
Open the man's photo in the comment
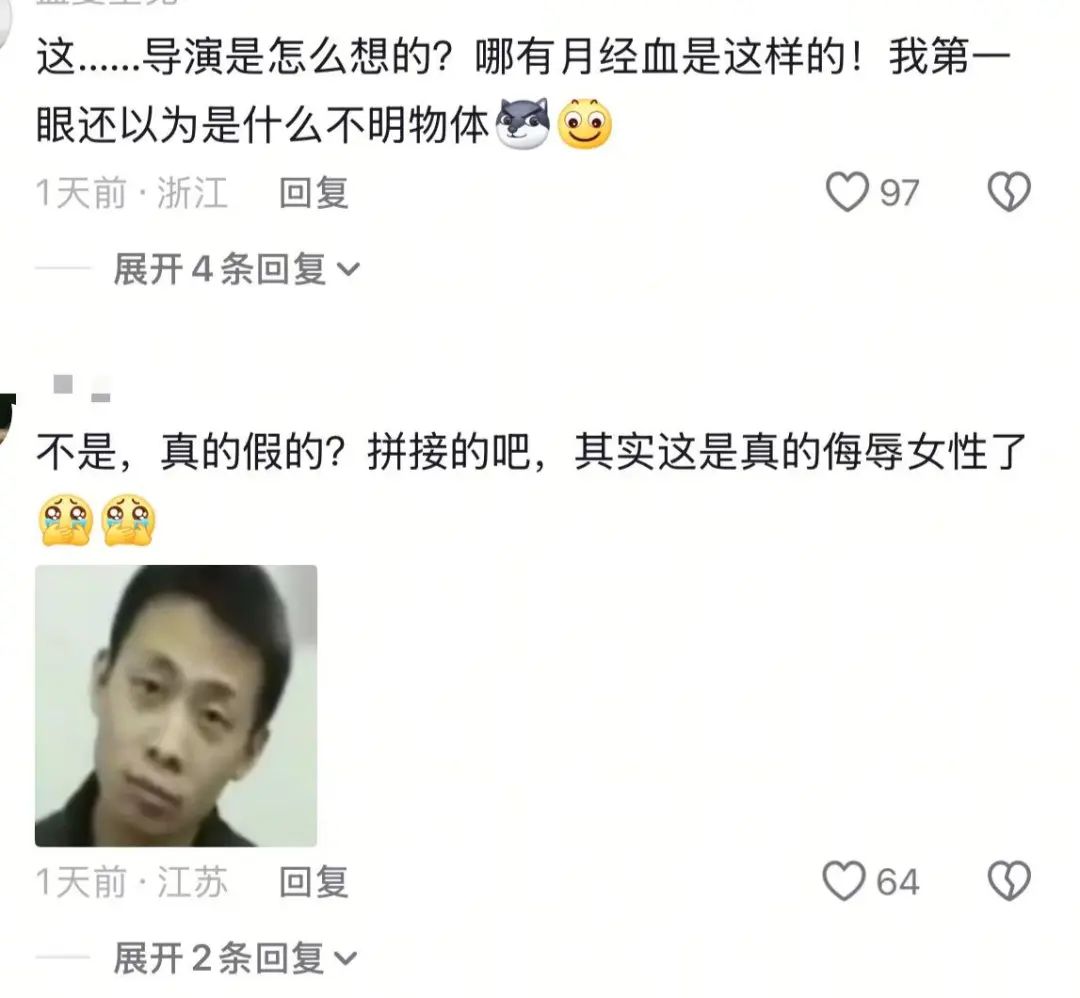click(176, 705)
